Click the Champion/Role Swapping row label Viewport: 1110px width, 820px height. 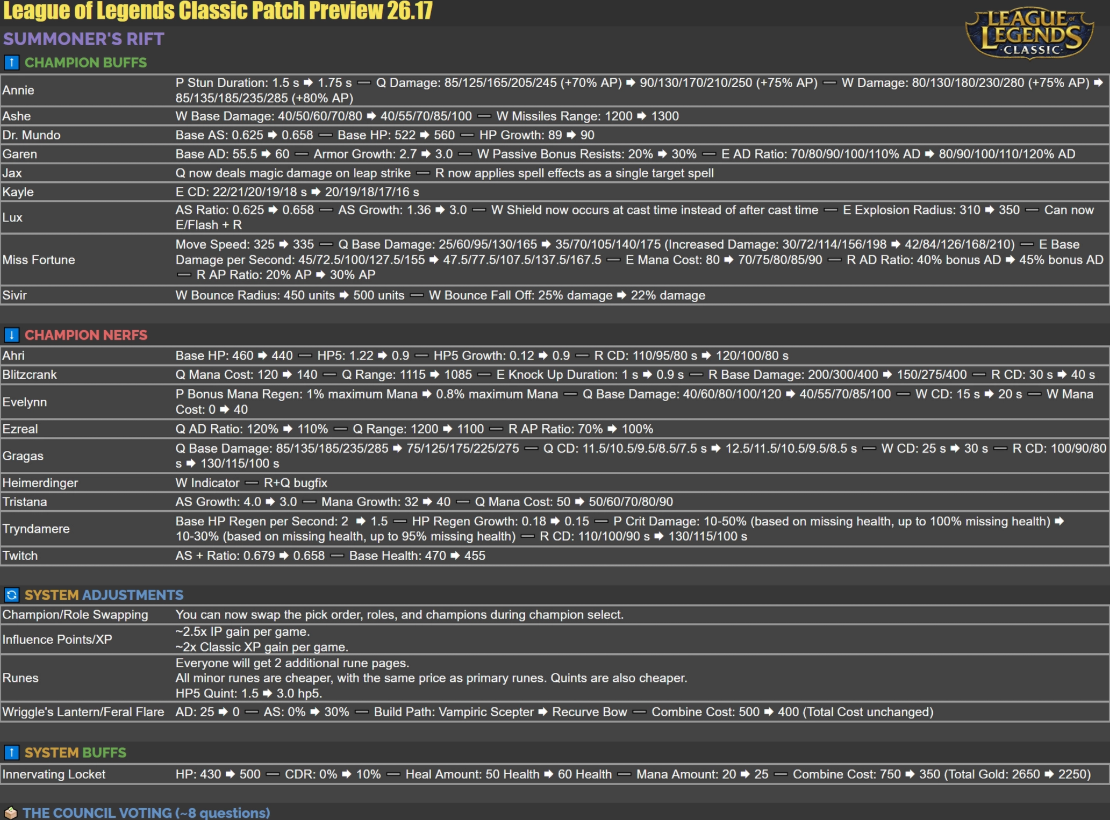click(x=75, y=615)
